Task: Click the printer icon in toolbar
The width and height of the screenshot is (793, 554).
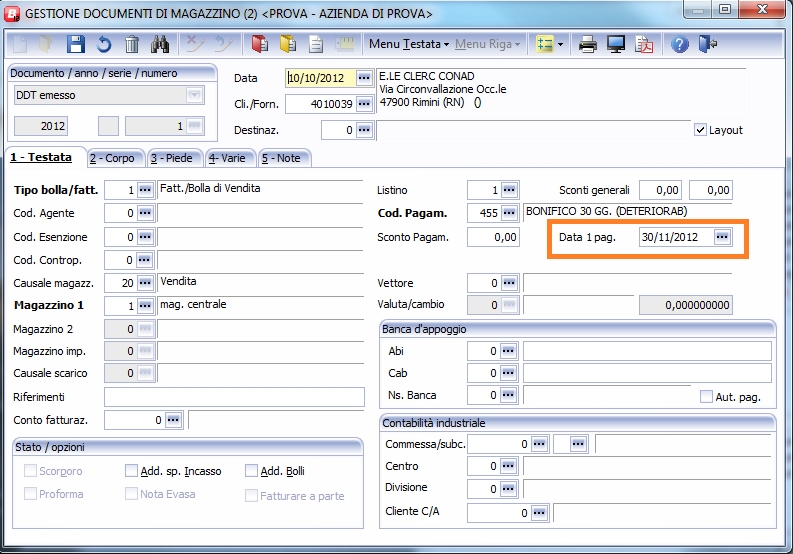Action: [589, 44]
